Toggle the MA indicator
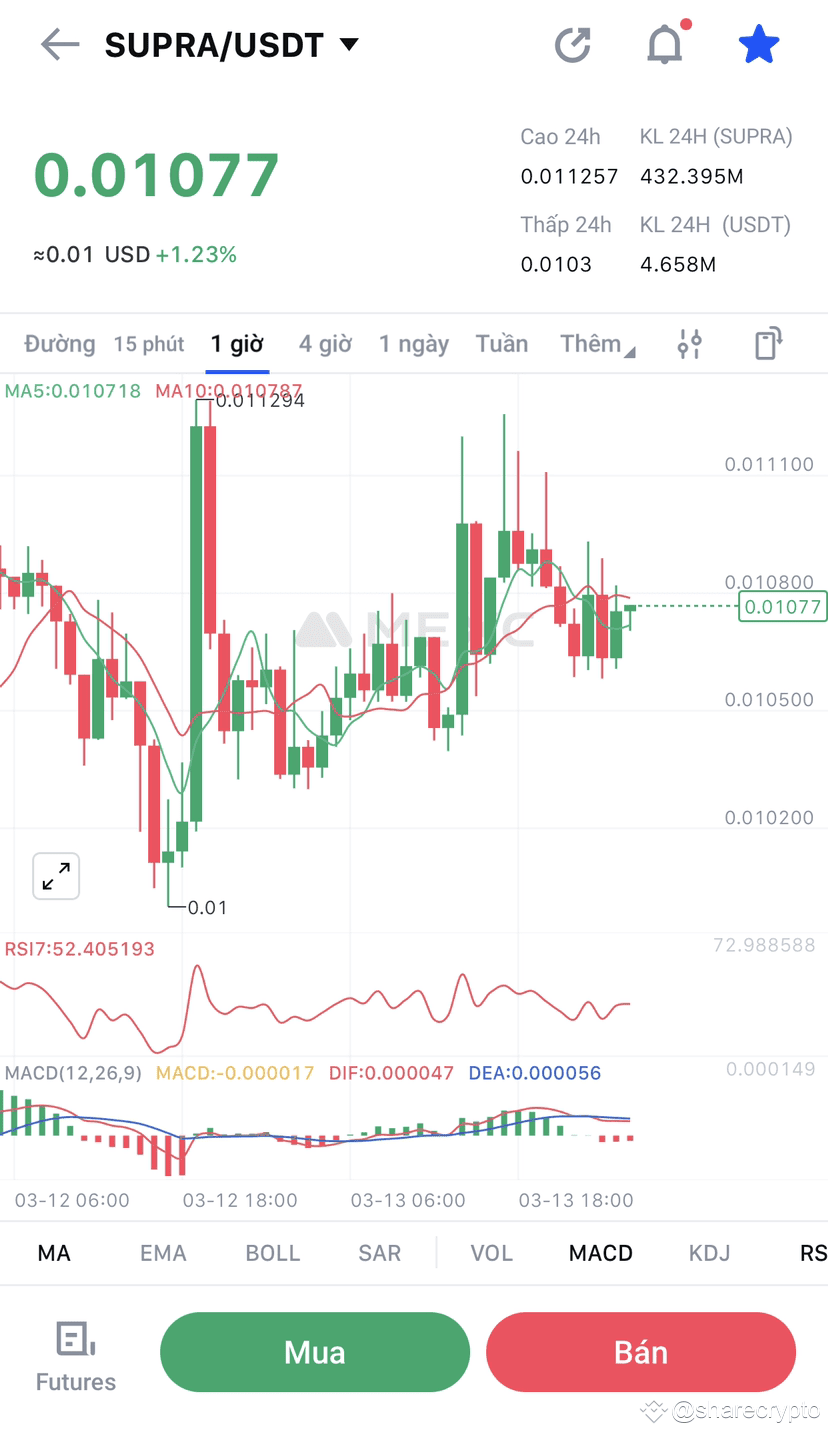The height and width of the screenshot is (1432, 828). (54, 1253)
